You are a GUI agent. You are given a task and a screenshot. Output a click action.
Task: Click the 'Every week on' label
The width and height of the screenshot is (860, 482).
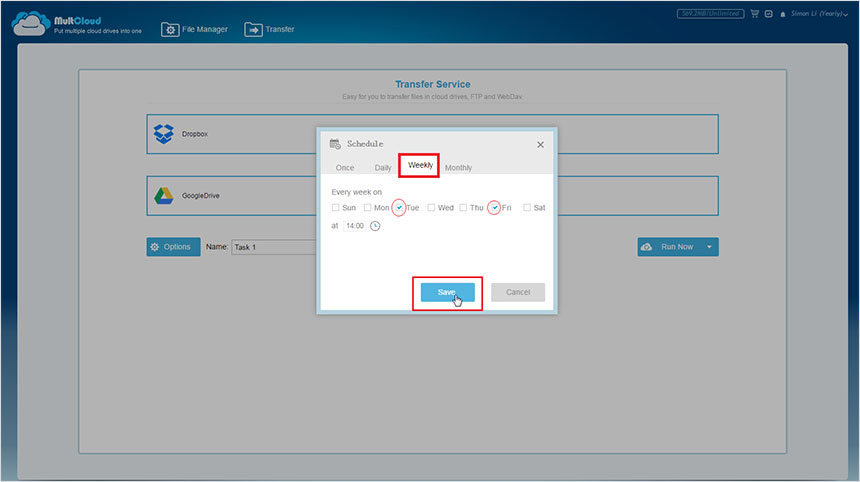(357, 192)
